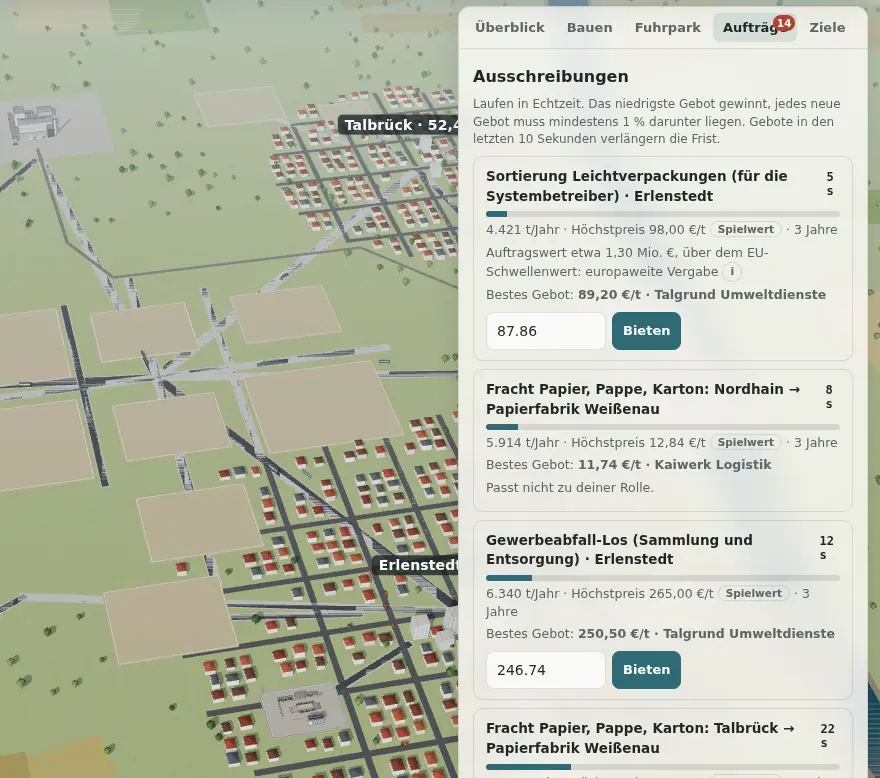Focus the 87.86 bid input field
Screen dimensions: 880x778
pyautogui.click(x=546, y=331)
